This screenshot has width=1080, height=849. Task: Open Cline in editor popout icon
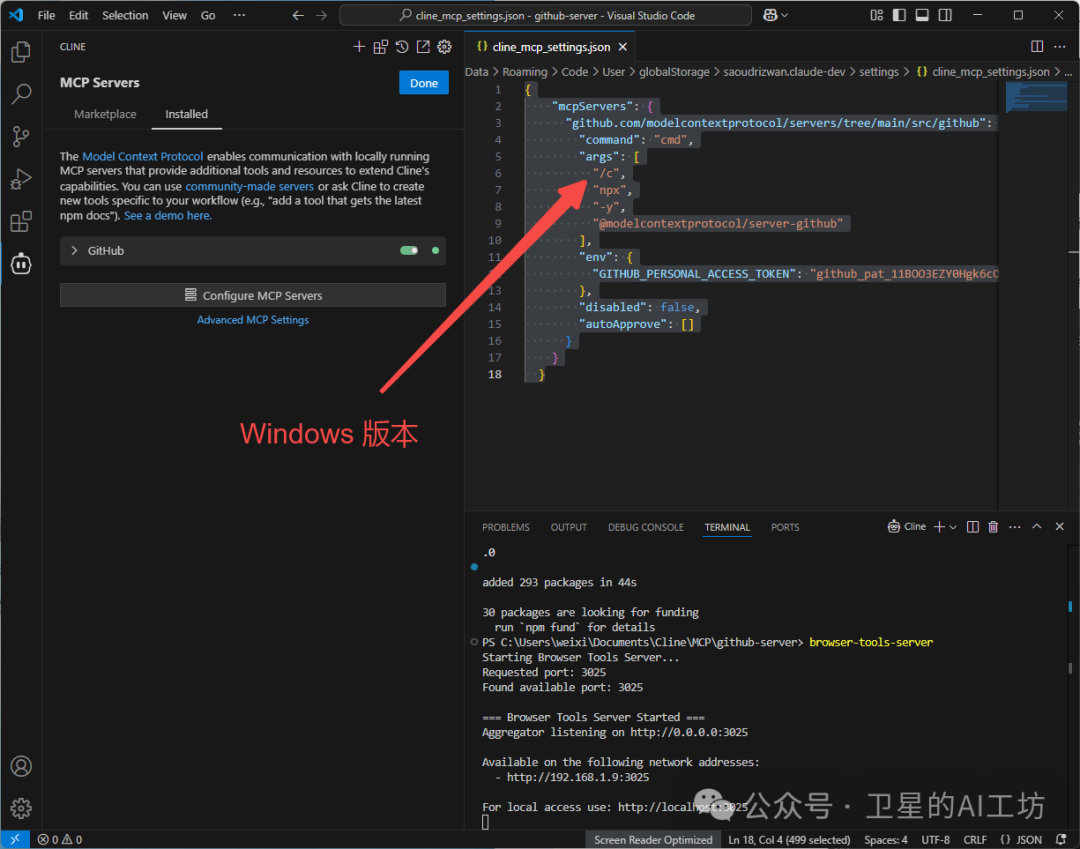(423, 47)
